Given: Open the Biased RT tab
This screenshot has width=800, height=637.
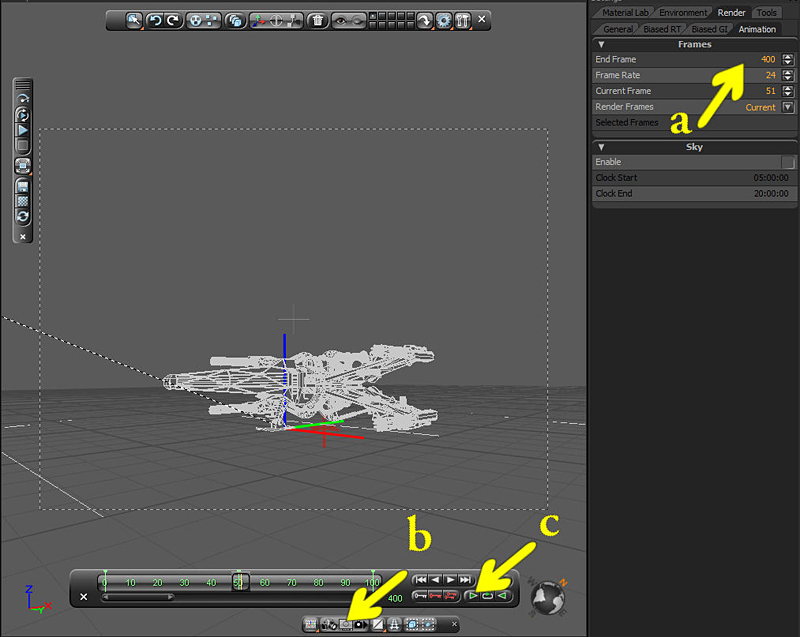Looking at the screenshot, I should 661,29.
